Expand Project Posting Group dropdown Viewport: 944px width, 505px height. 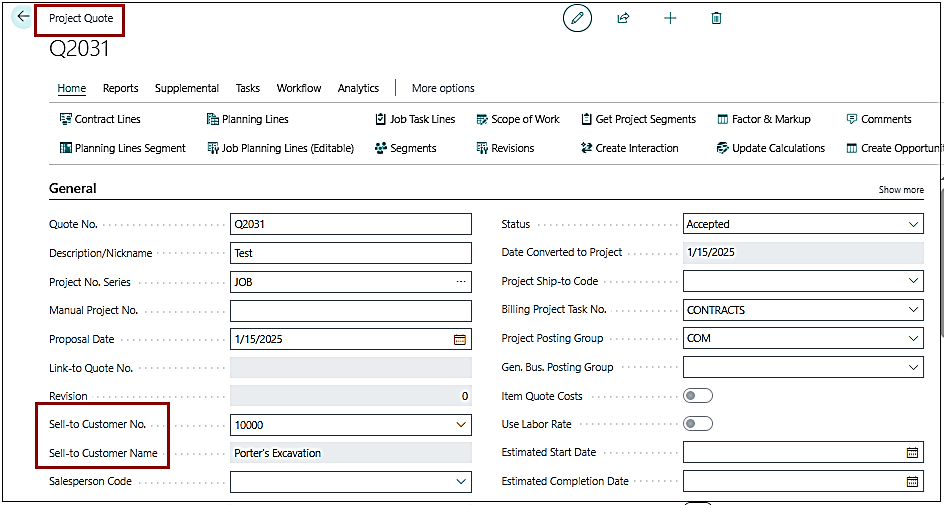(913, 338)
